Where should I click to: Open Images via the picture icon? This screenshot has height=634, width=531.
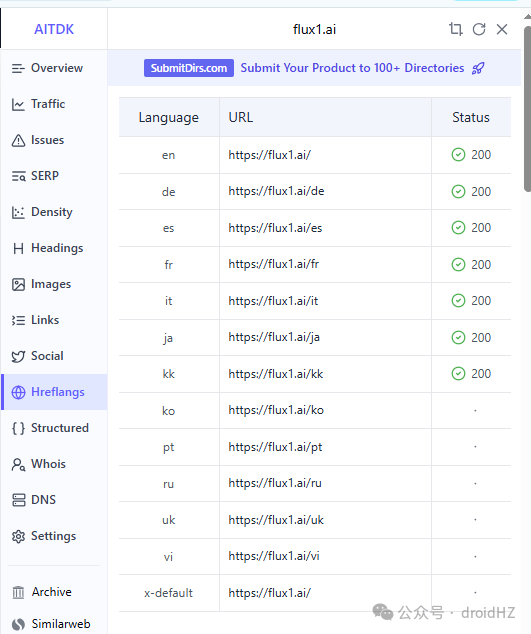(18, 284)
